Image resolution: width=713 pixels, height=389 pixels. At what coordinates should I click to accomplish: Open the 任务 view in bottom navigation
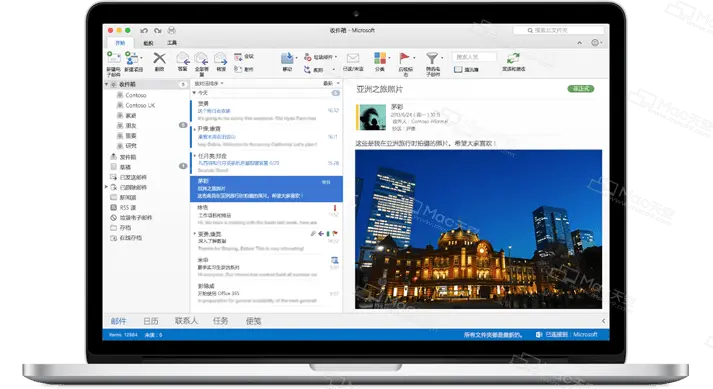[x=221, y=321]
